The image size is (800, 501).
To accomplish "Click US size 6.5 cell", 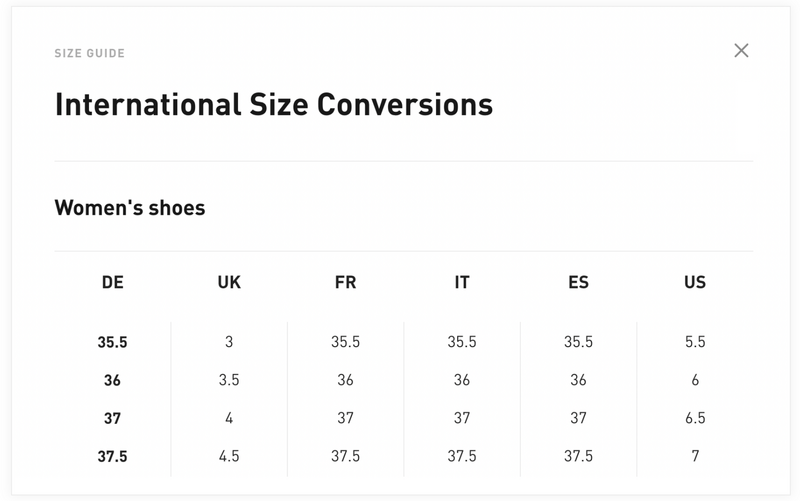I will (x=695, y=418).
